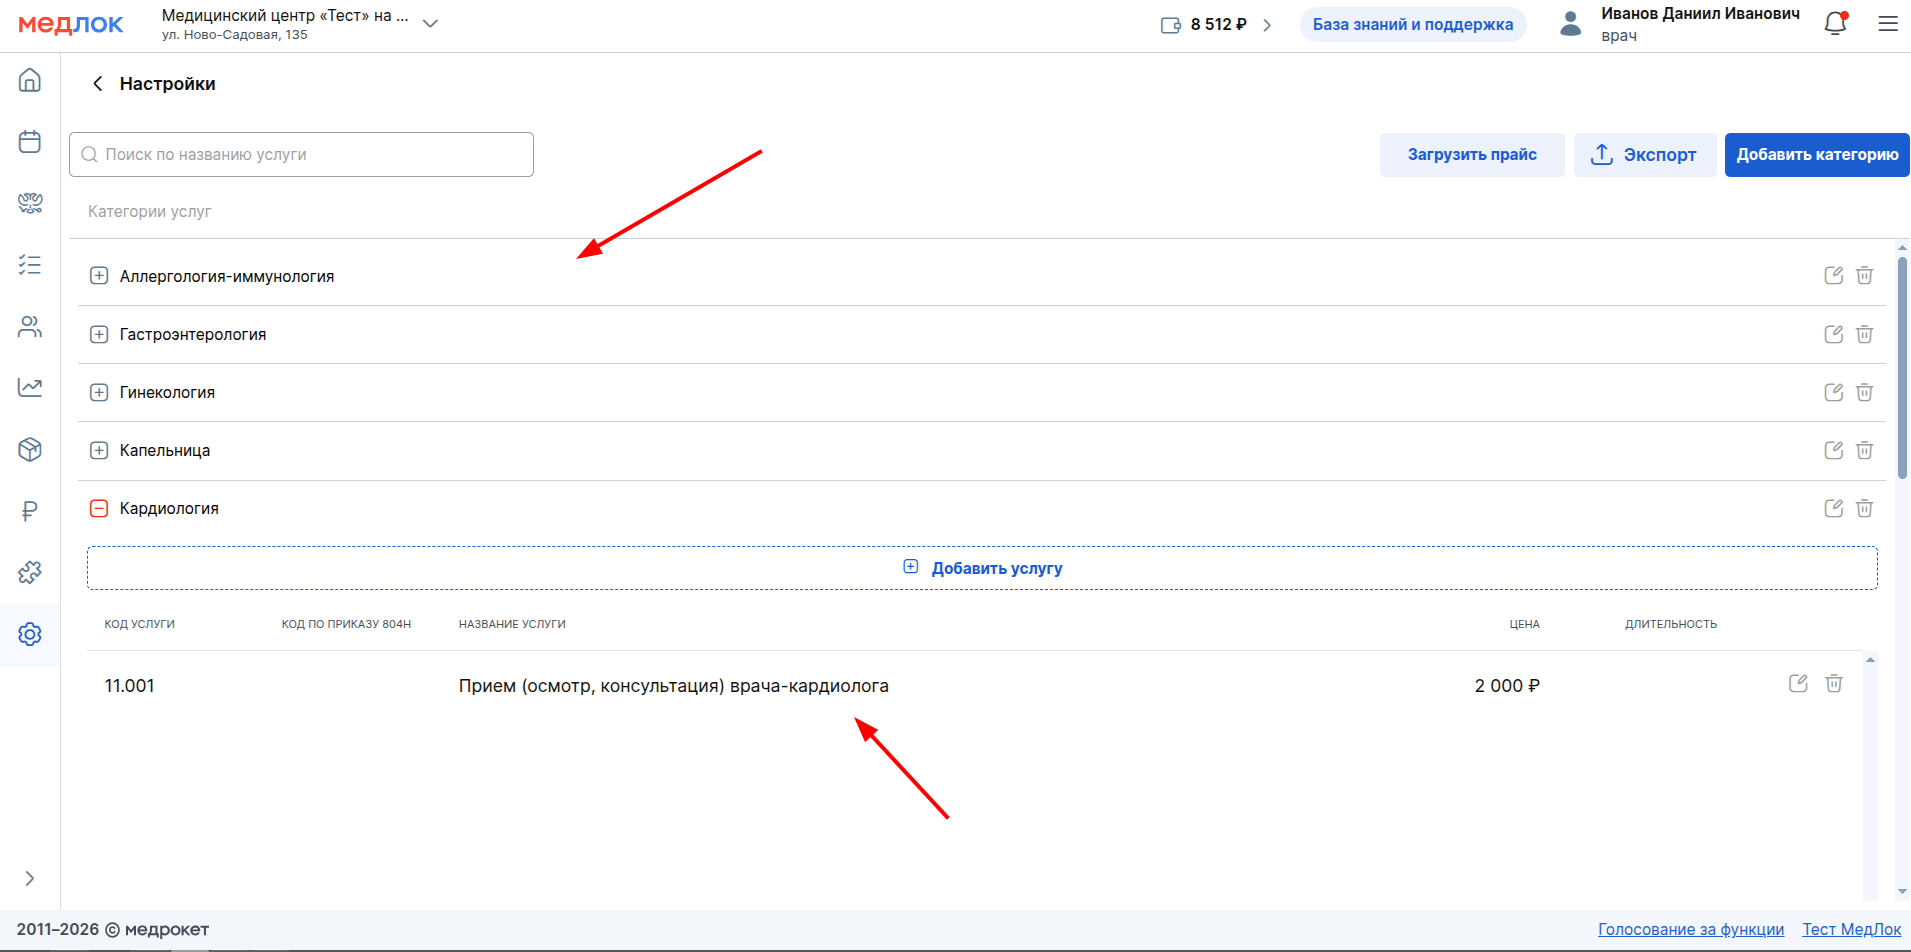Edit the Аллергология-иммунология category
1911x952 pixels.
pos(1833,276)
